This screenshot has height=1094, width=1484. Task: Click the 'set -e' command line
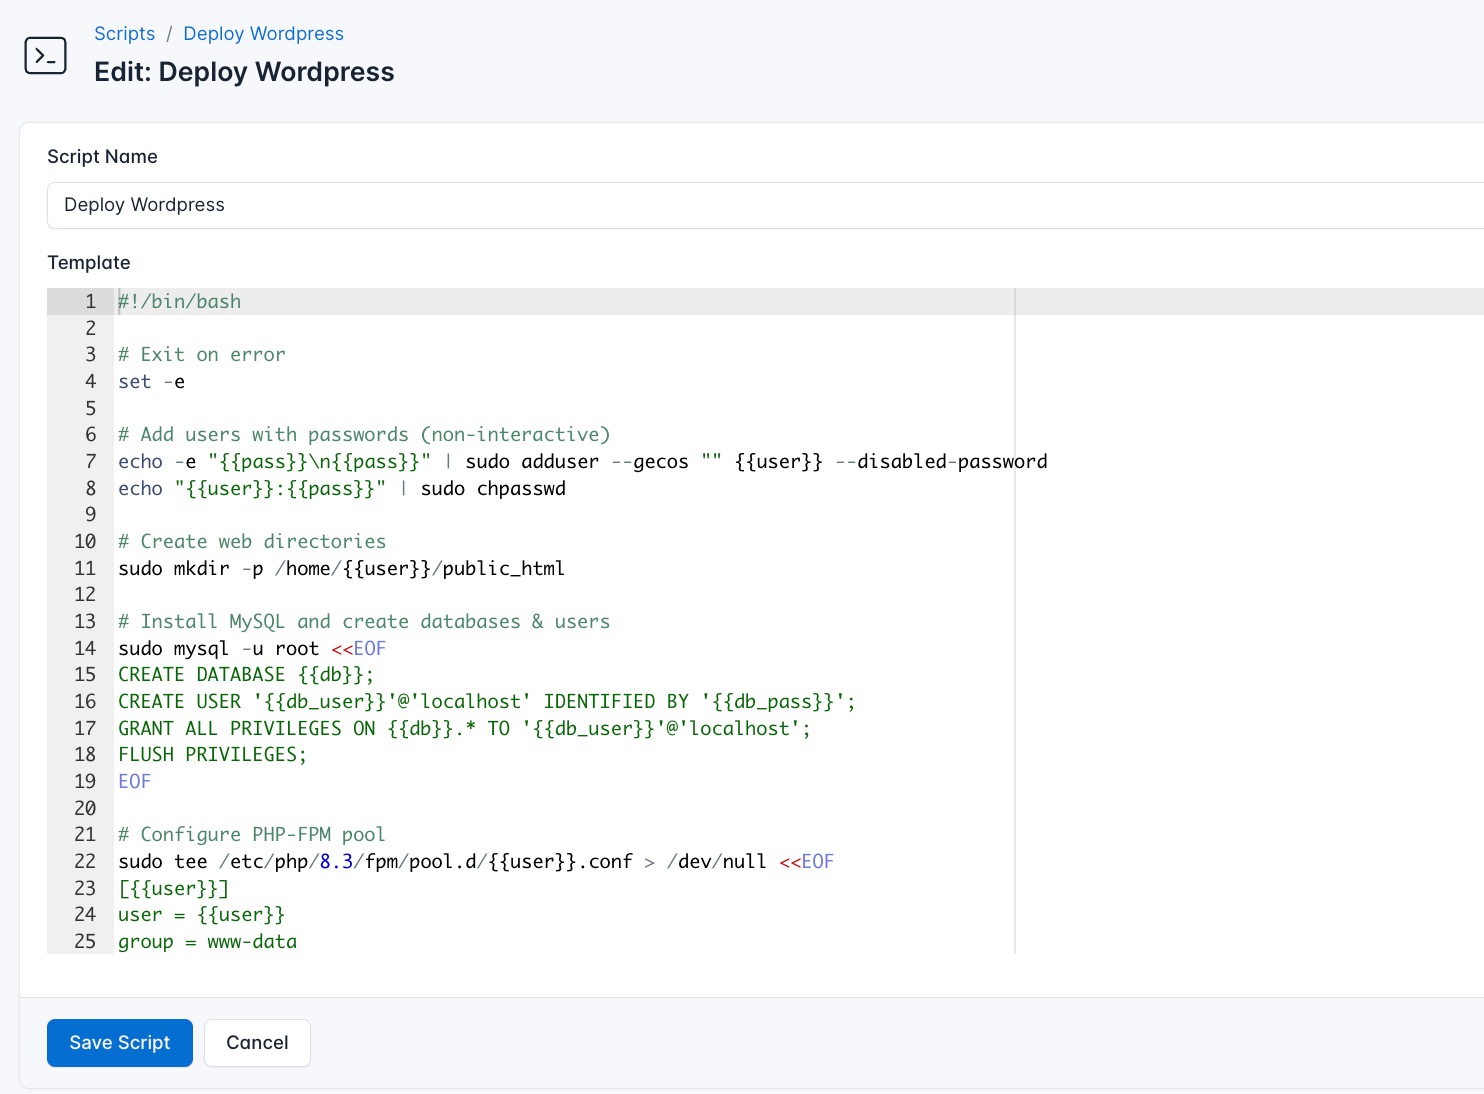[150, 381]
